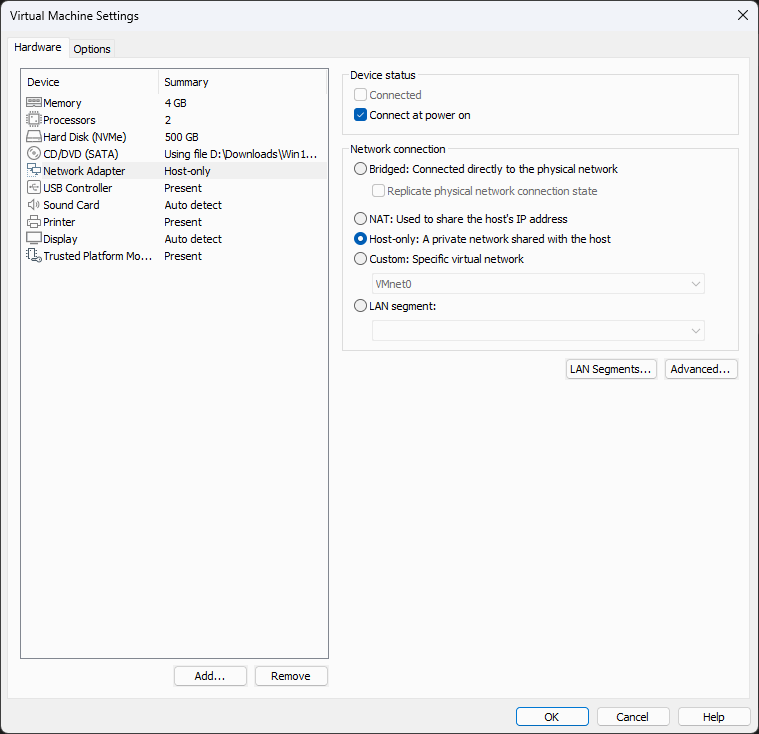Screen dimensions: 759x734
Task: Select the Processors row label
Action: [x=69, y=120]
